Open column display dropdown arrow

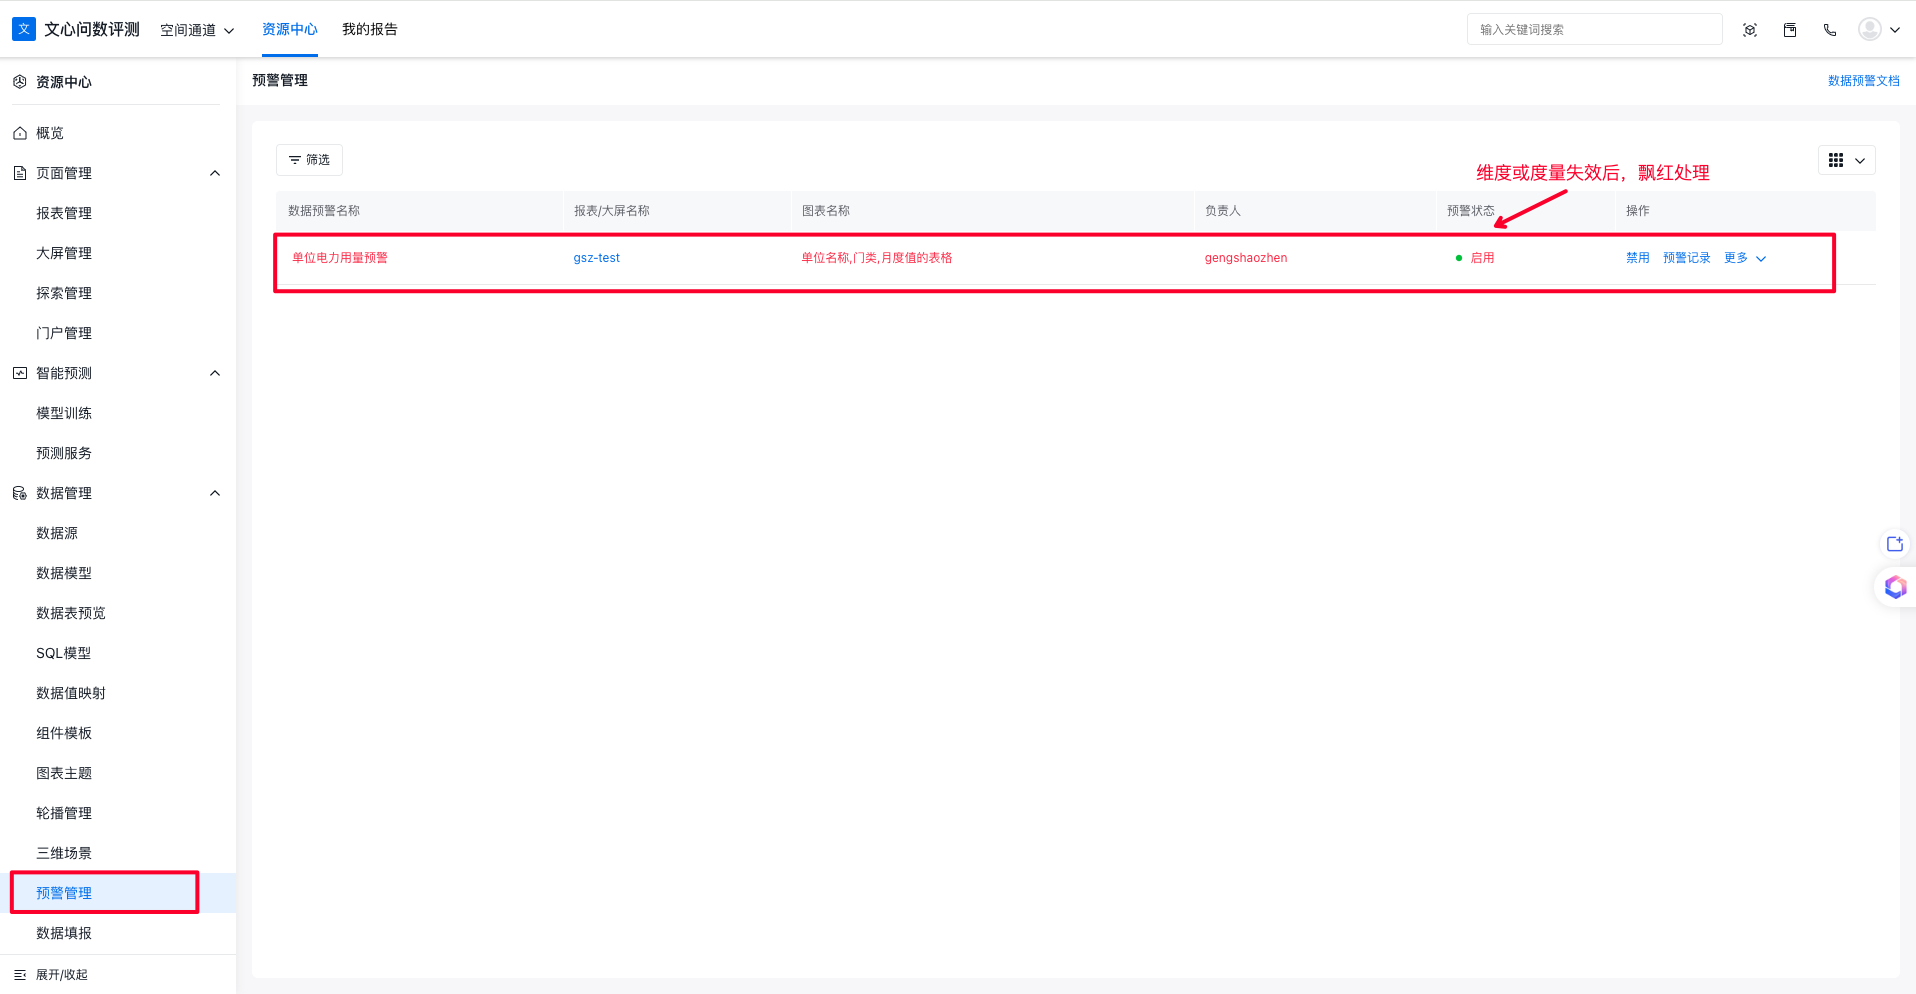[1860, 160]
